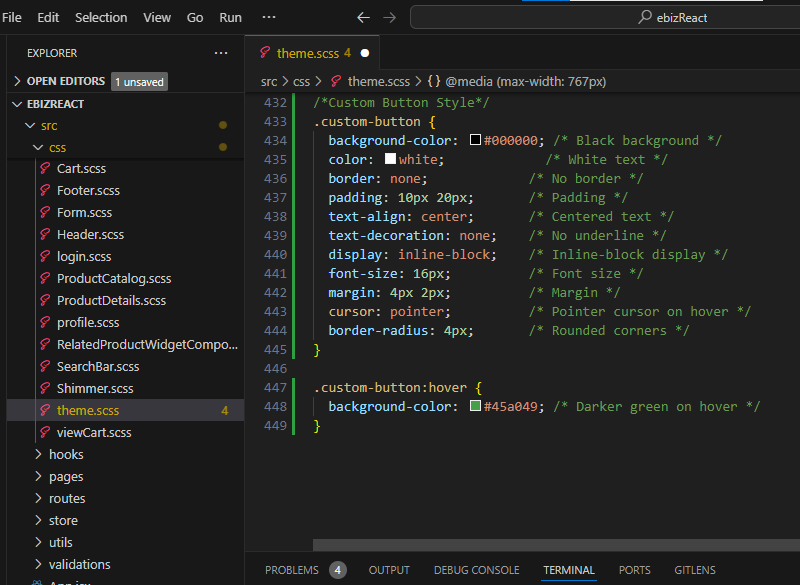Open the Run menu
Image resolution: width=800 pixels, height=585 pixels.
(231, 17)
